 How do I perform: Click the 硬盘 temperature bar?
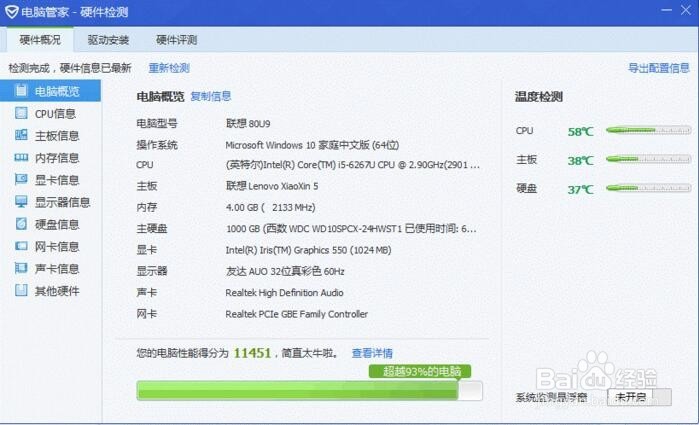tap(649, 188)
